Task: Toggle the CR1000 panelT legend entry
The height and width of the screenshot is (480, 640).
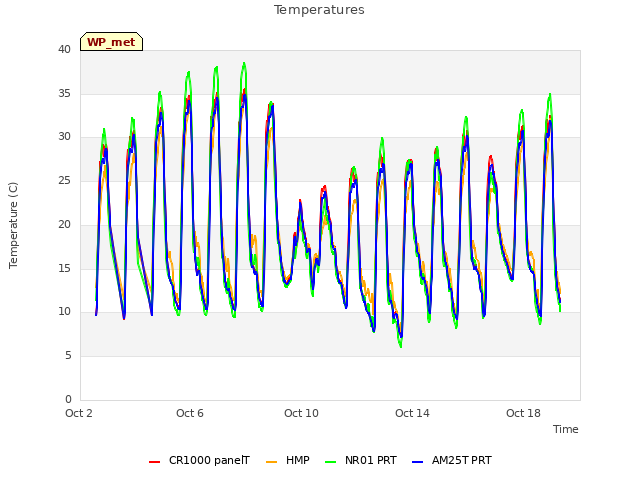Action: click(199, 460)
